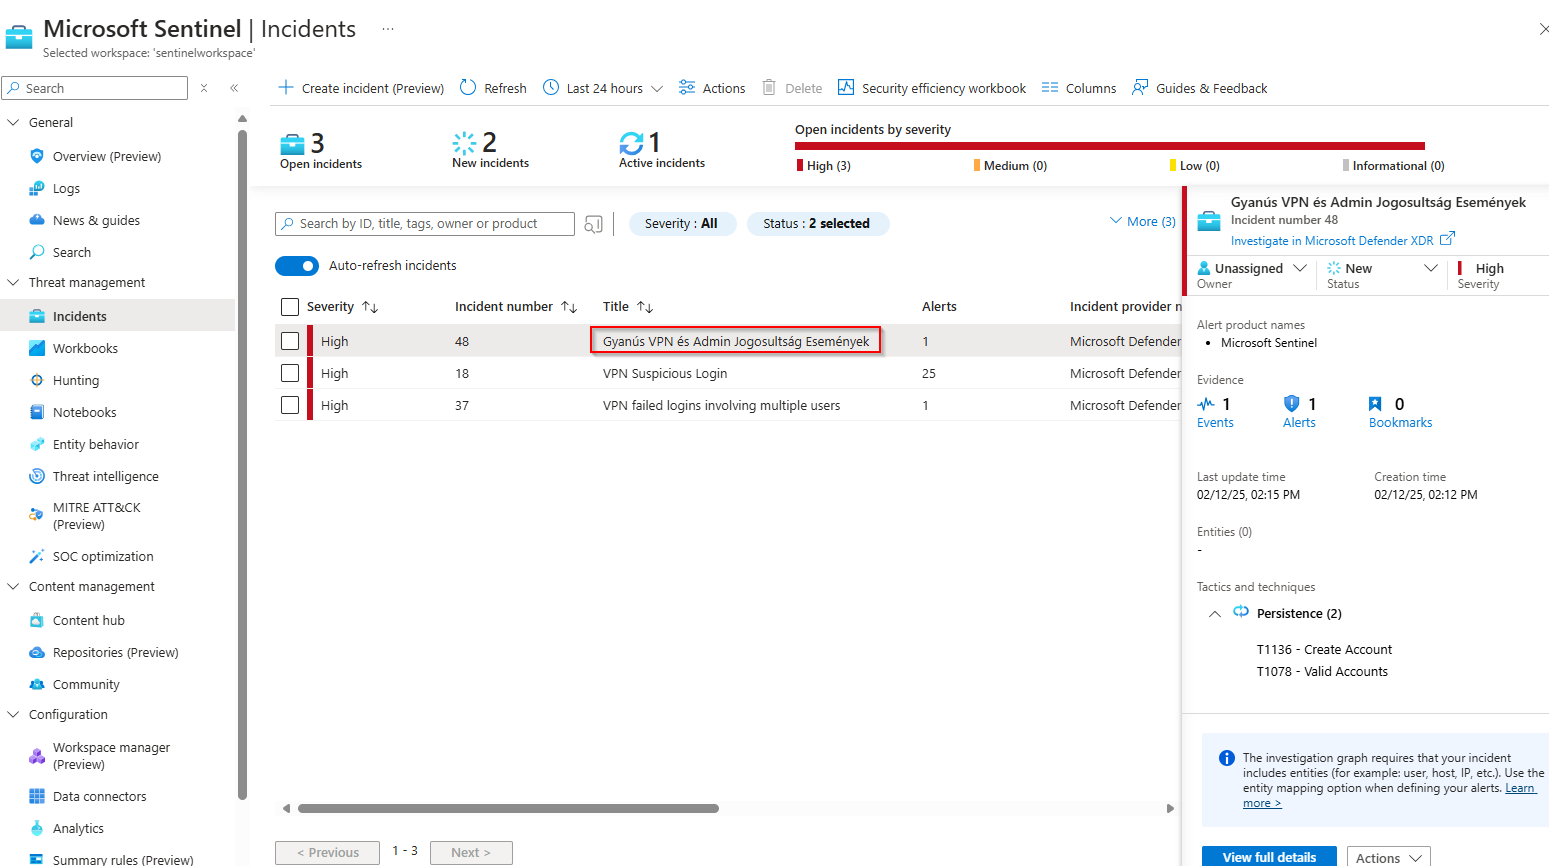Open Guides & Feedback icon

click(1140, 88)
